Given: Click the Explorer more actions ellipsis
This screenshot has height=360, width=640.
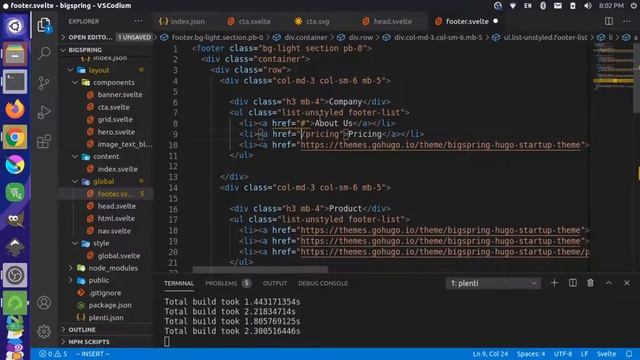Looking at the screenshot, I should [x=138, y=21].
